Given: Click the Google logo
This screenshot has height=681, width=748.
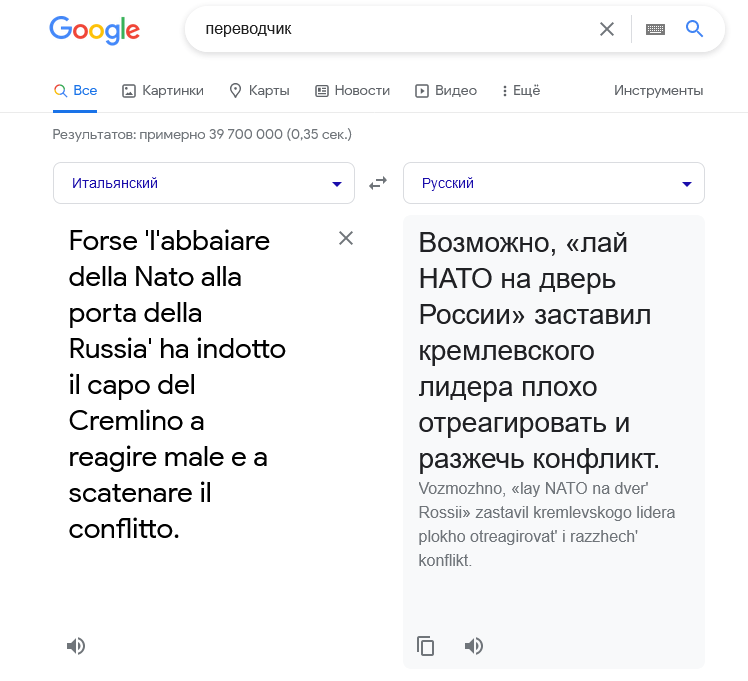Looking at the screenshot, I should point(94,30).
